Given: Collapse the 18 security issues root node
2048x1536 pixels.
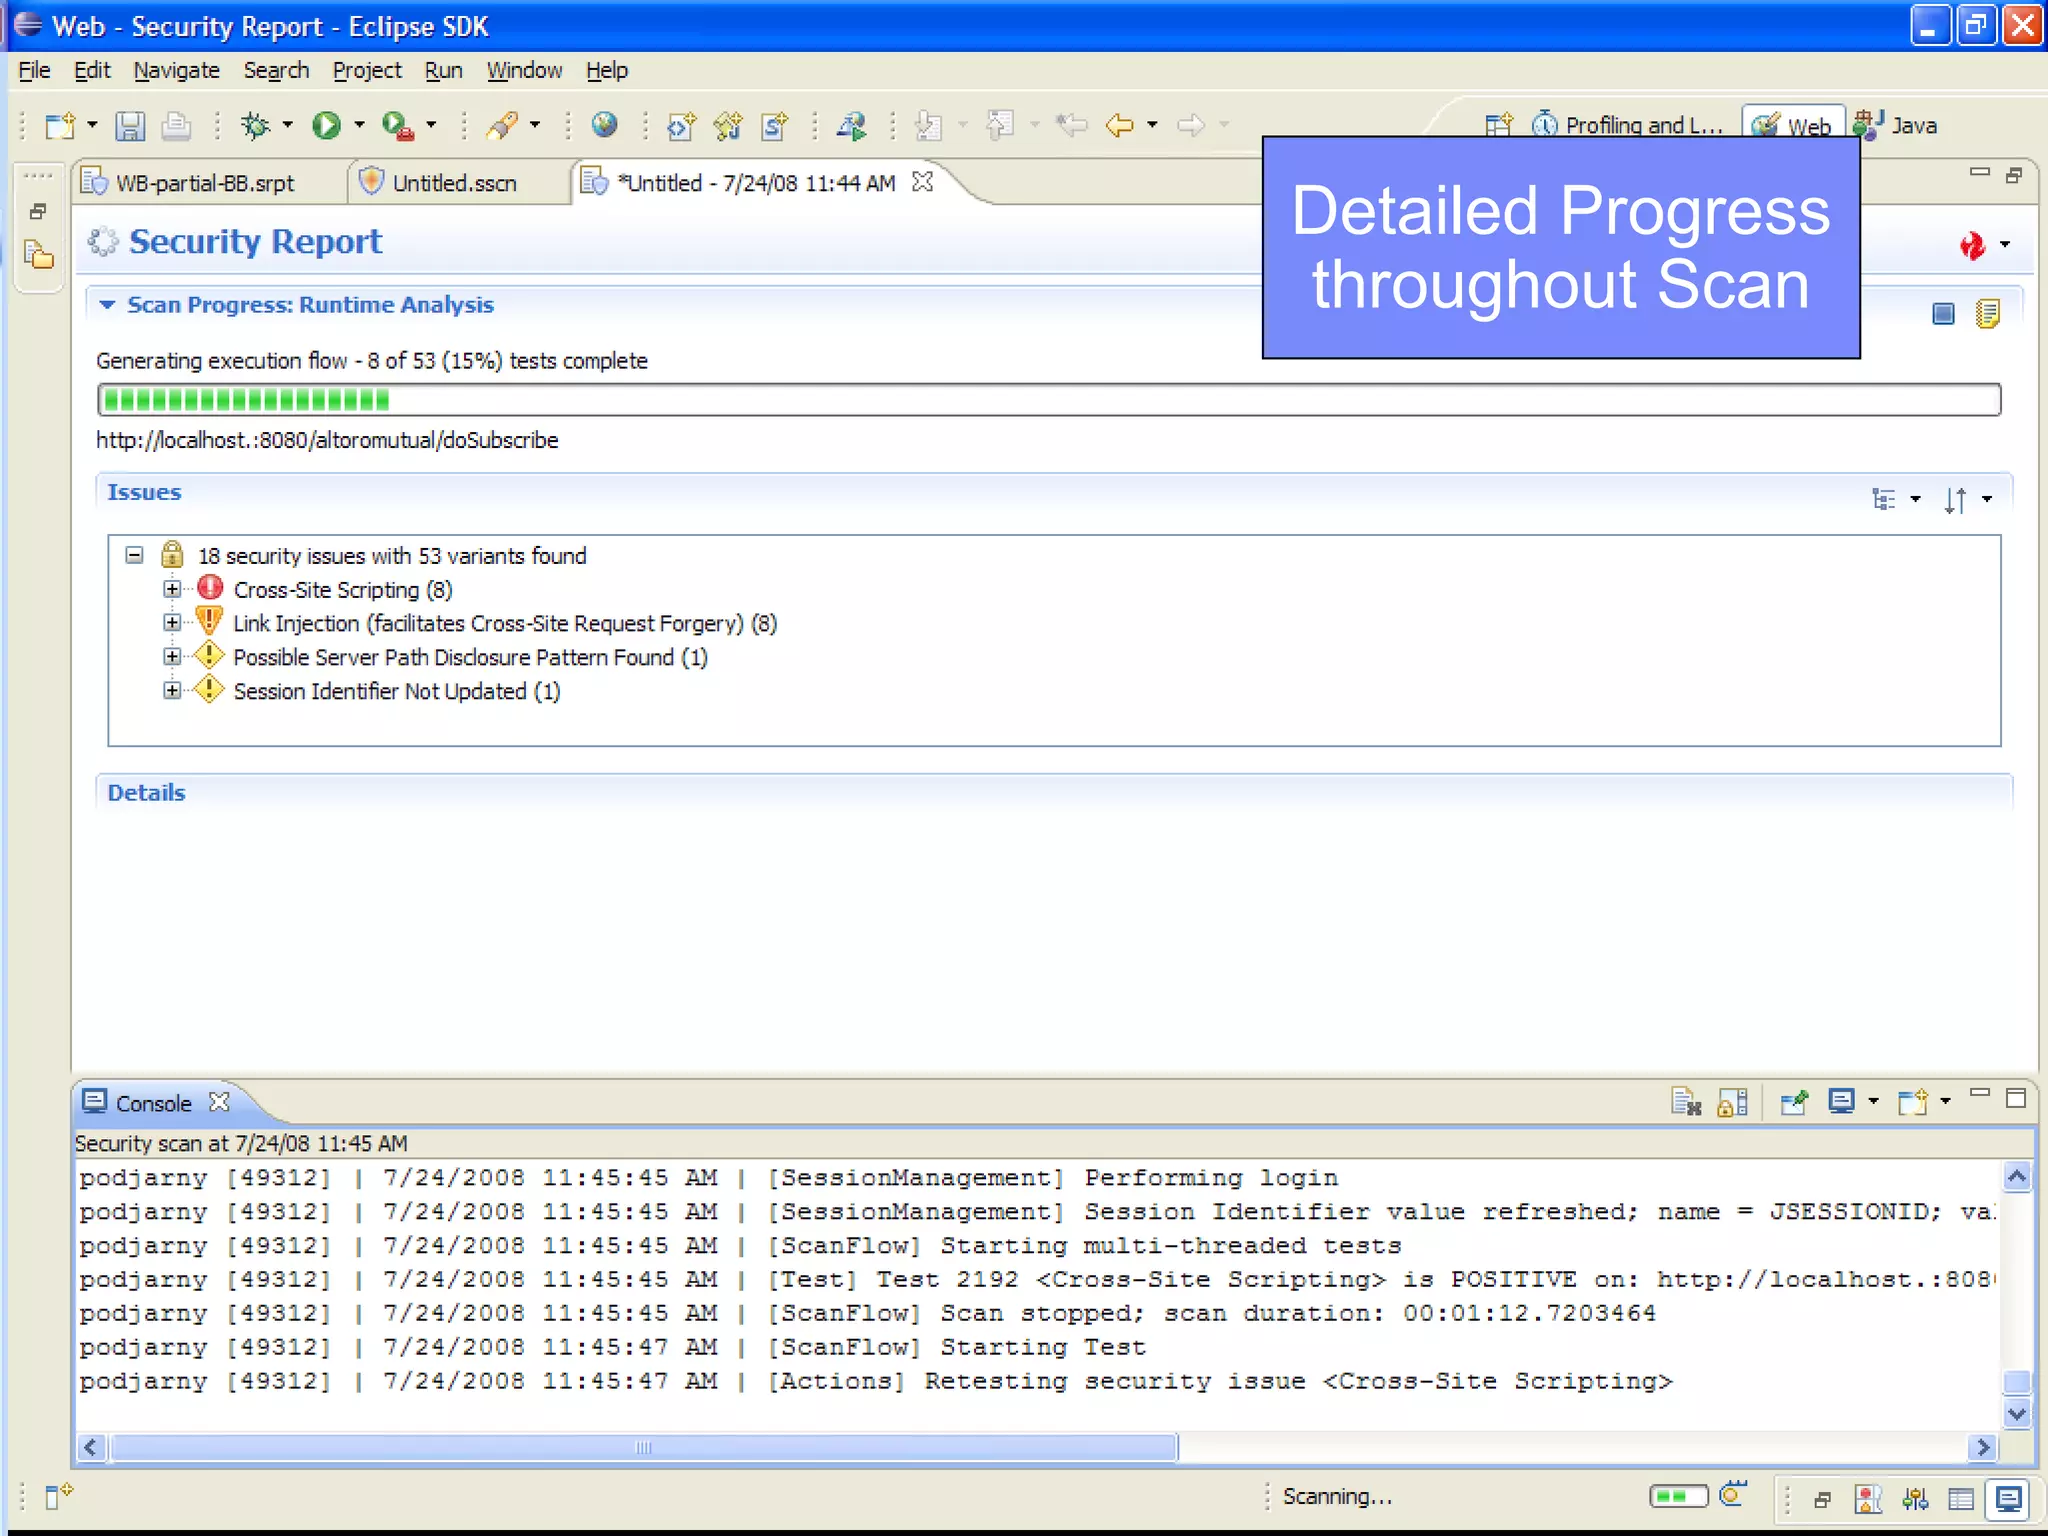Looking at the screenshot, I should coord(135,555).
